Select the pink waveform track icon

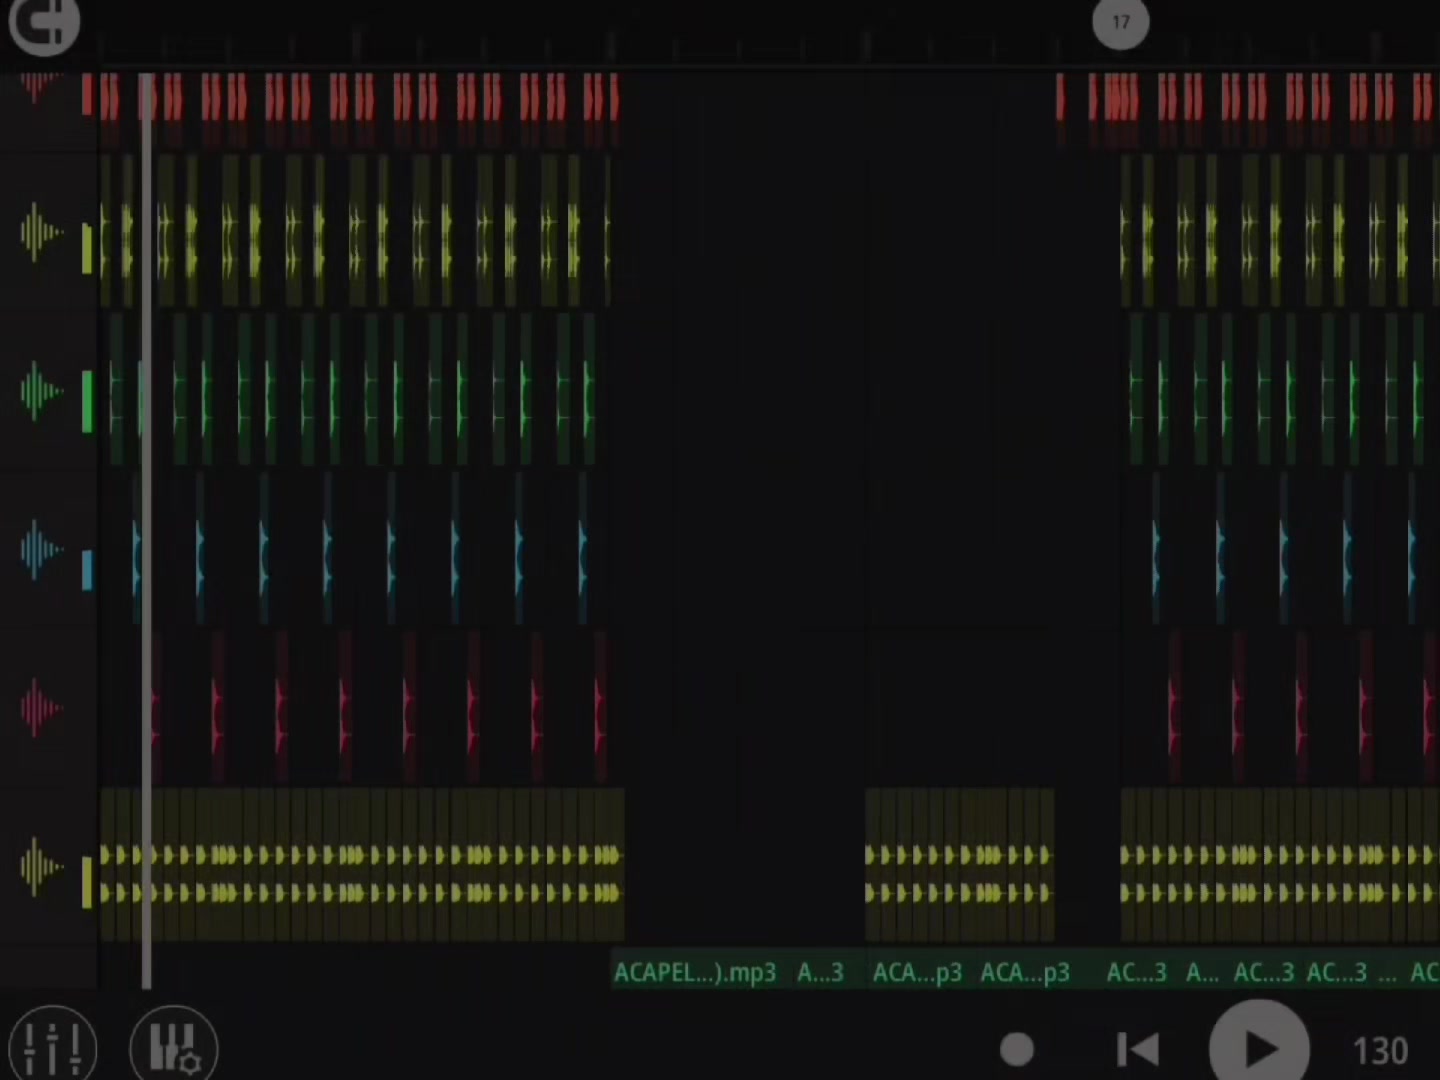(40, 708)
